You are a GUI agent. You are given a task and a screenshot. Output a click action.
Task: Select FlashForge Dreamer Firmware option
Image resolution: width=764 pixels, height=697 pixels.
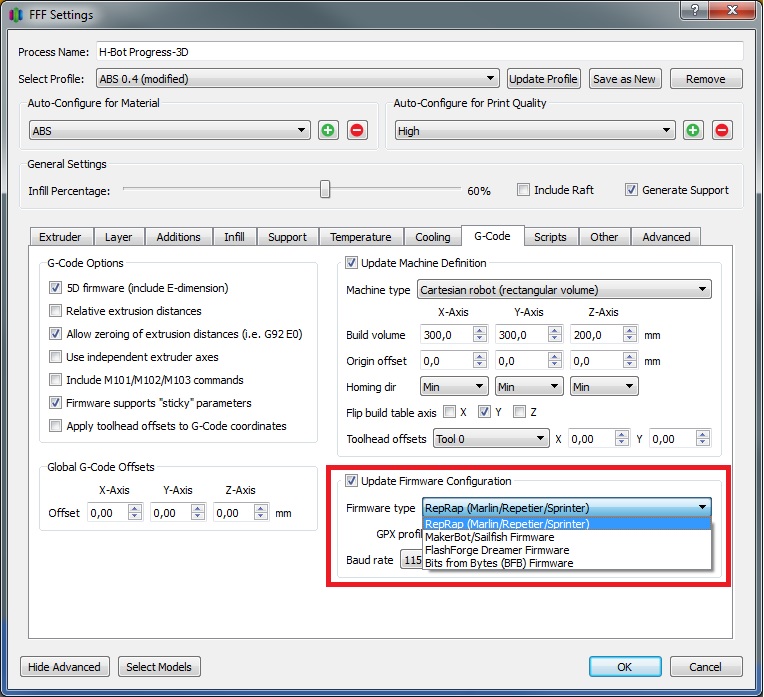[497, 550]
